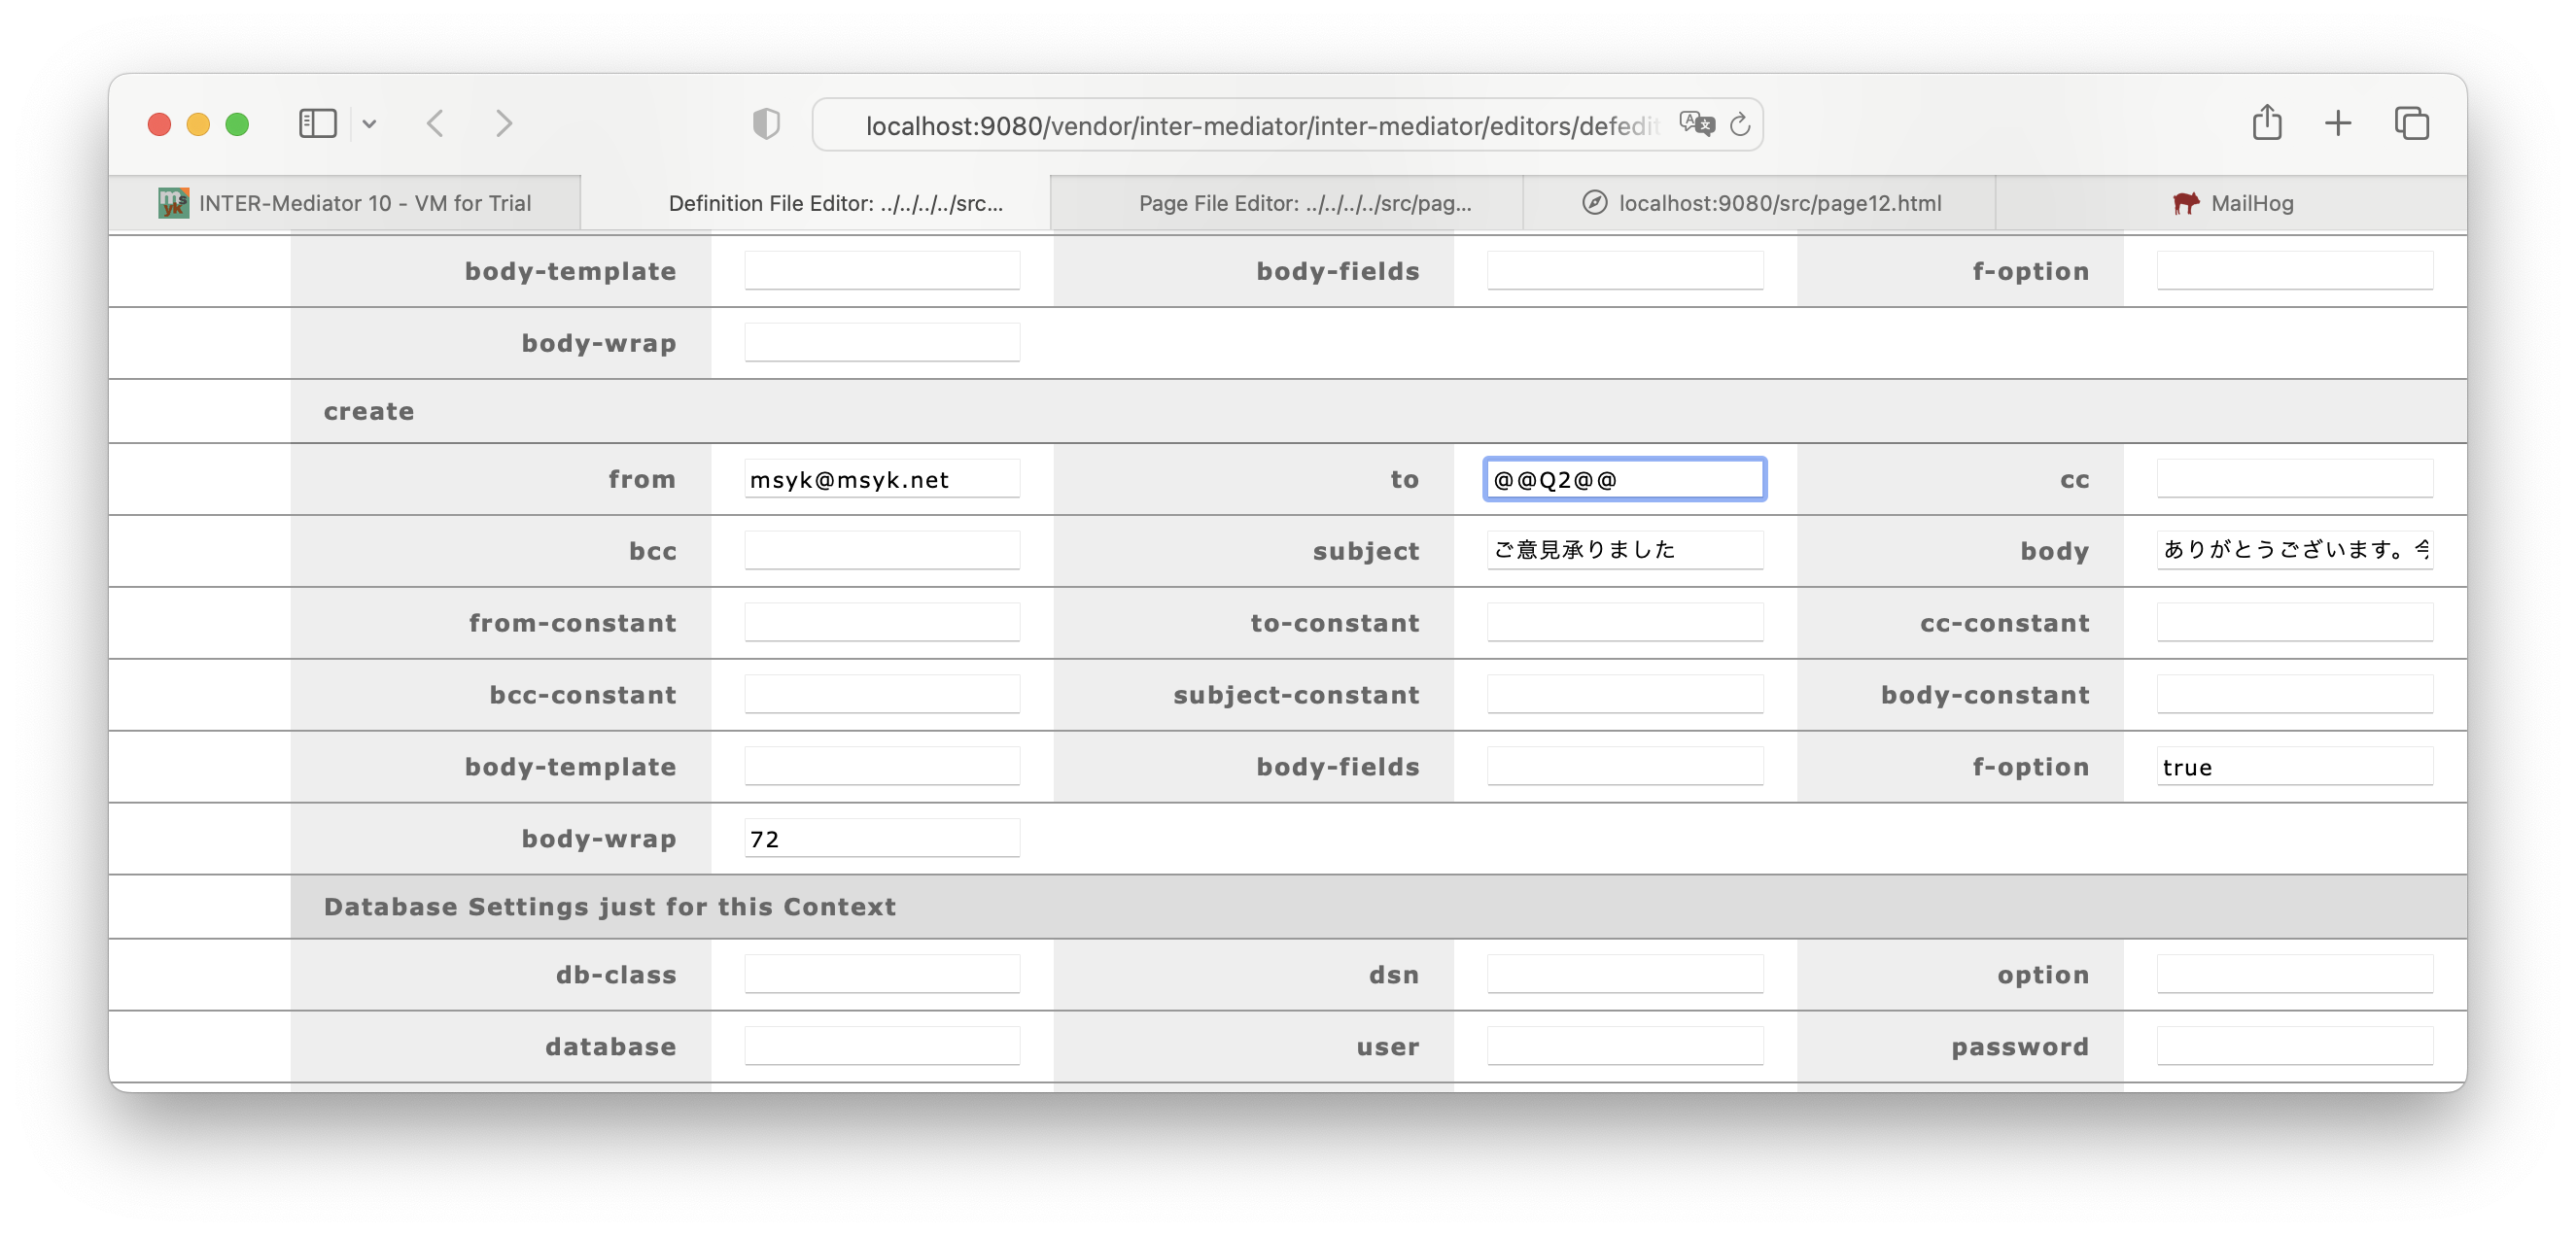Viewport: 2576px width, 1236px height.
Task: Click the db-class input field
Action: [882, 975]
